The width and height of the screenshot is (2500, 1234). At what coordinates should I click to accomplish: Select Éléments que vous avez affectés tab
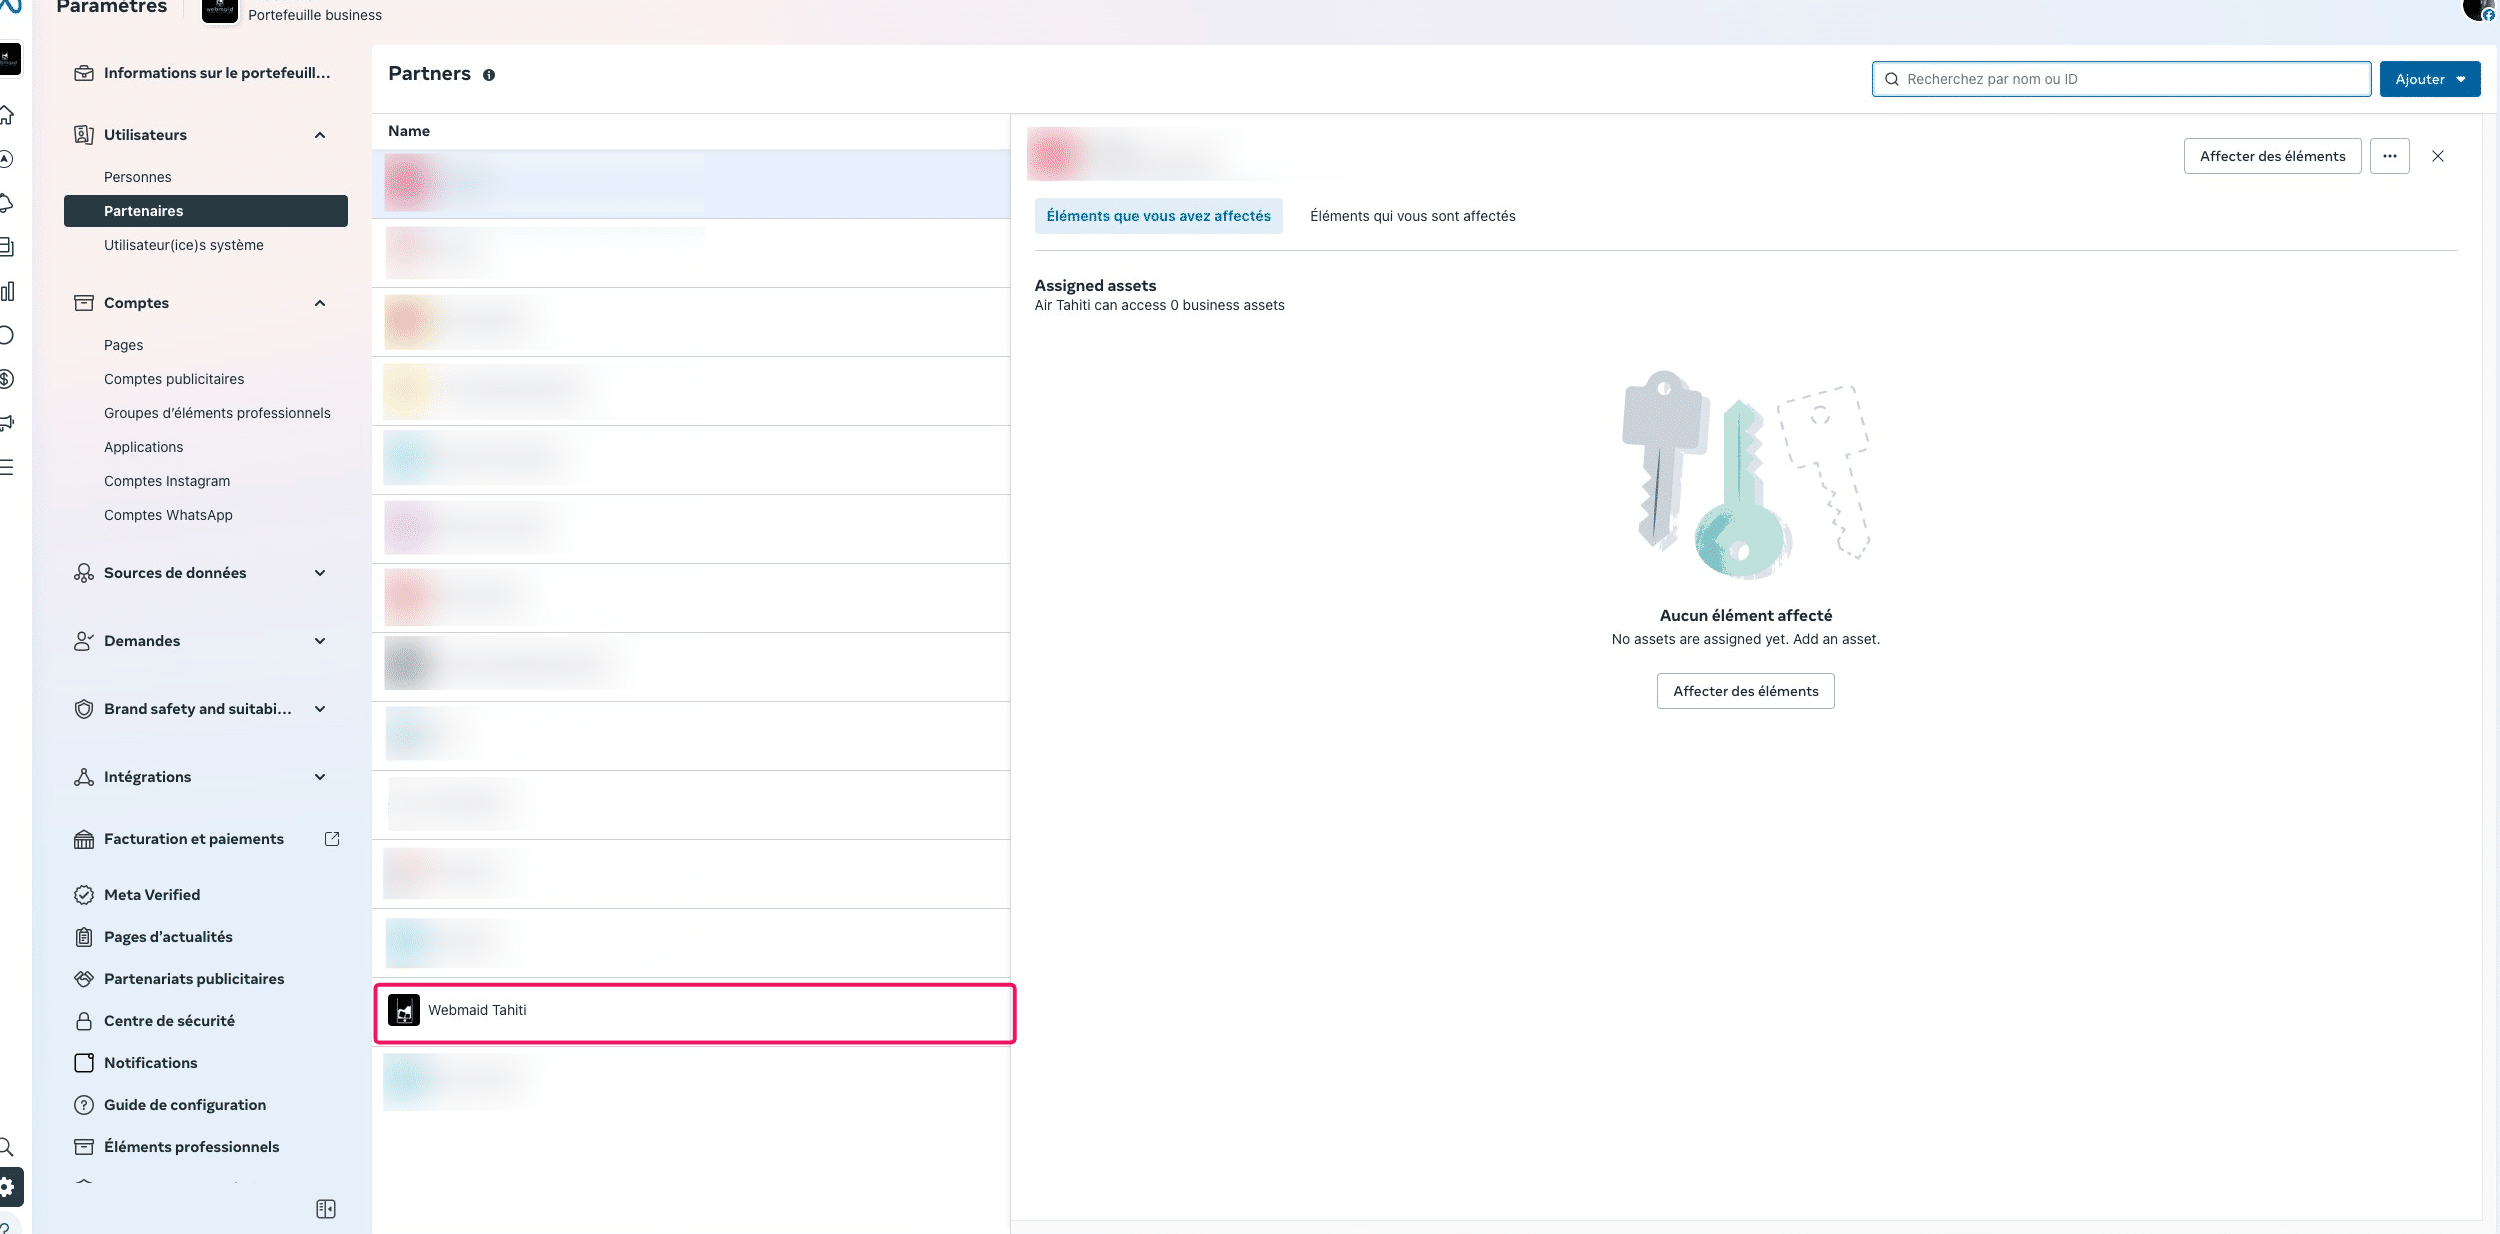click(1158, 216)
